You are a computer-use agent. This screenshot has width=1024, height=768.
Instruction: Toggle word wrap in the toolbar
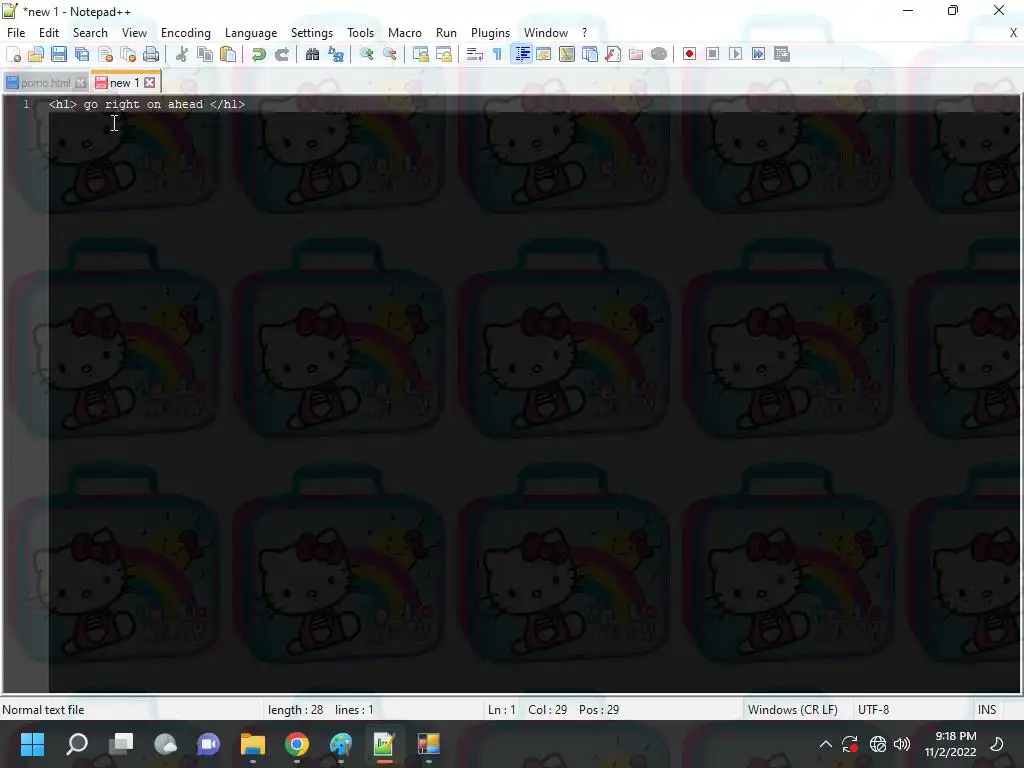click(x=475, y=54)
